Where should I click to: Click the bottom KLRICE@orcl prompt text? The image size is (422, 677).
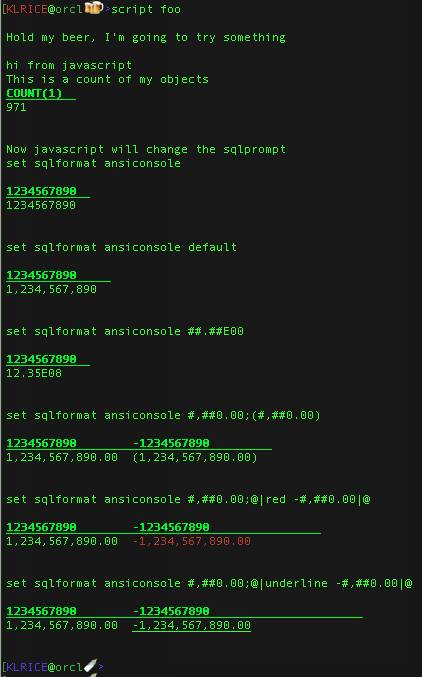(44, 667)
